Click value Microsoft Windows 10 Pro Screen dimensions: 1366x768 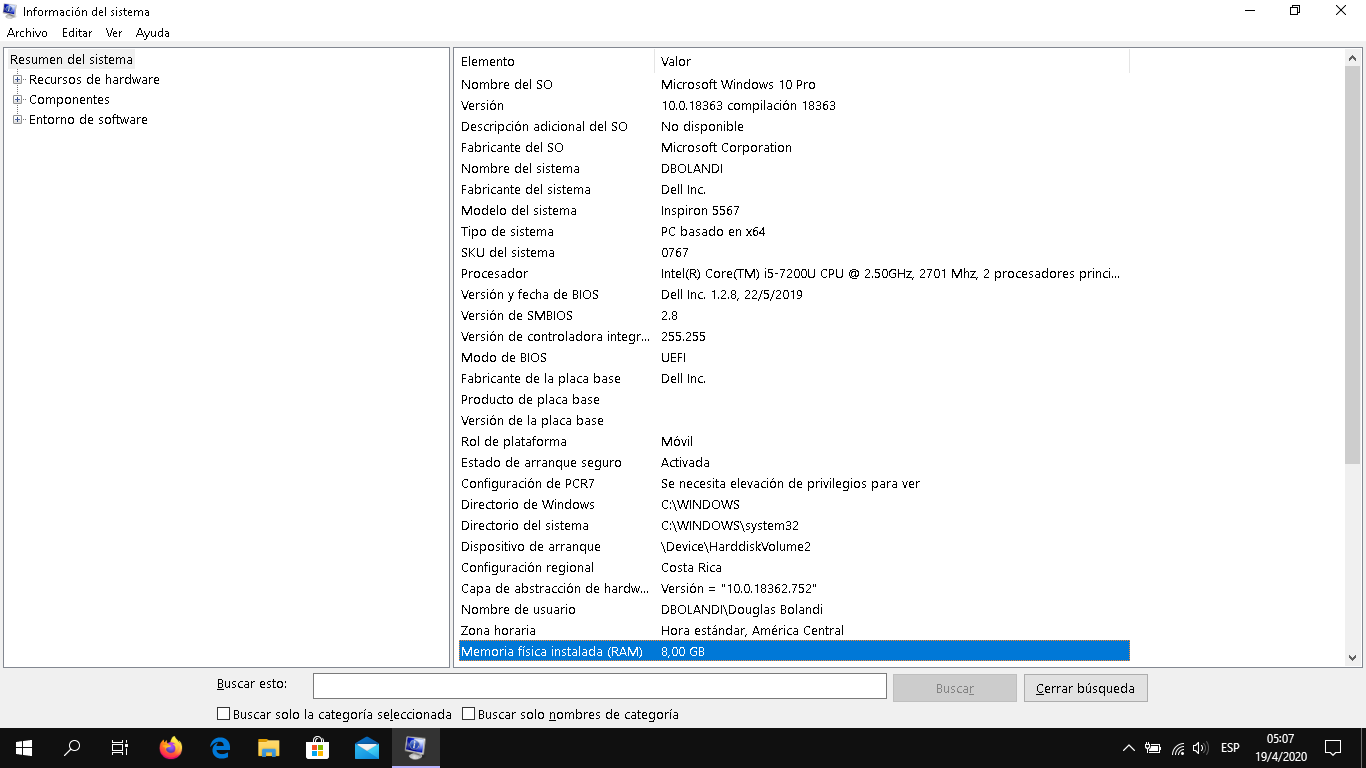pos(738,85)
